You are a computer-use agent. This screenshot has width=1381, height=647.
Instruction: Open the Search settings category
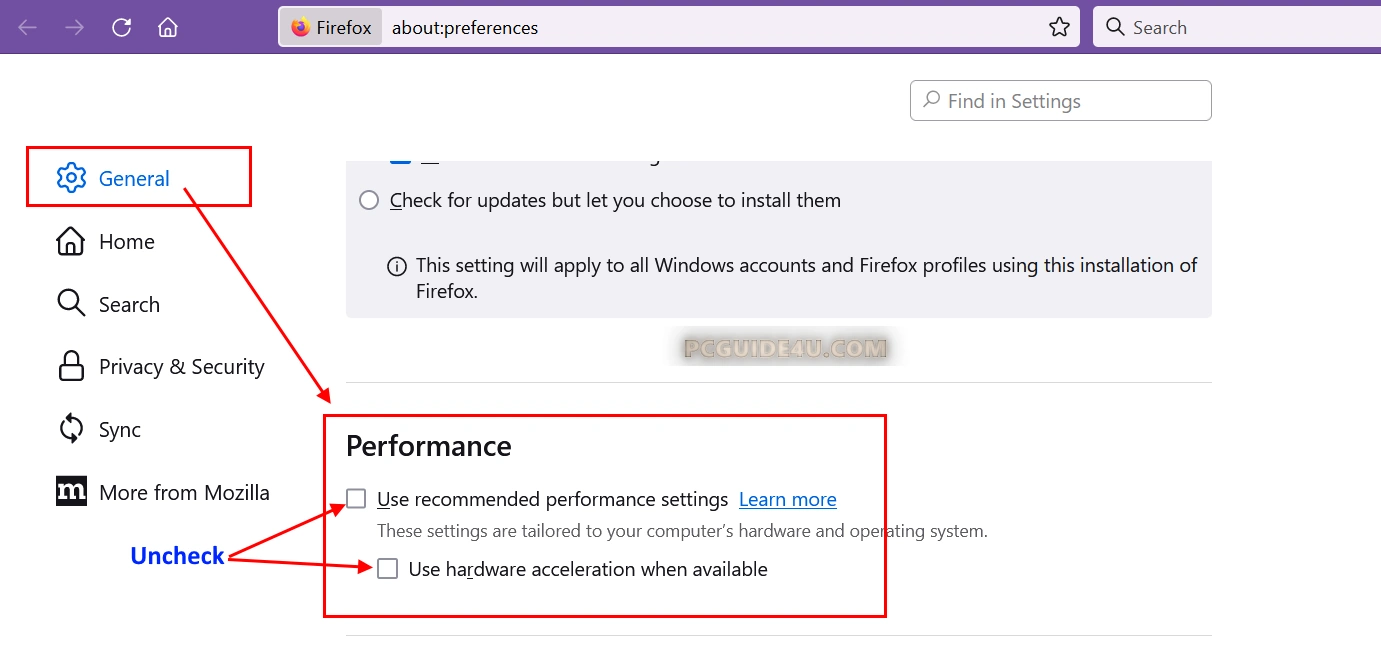[x=129, y=305]
